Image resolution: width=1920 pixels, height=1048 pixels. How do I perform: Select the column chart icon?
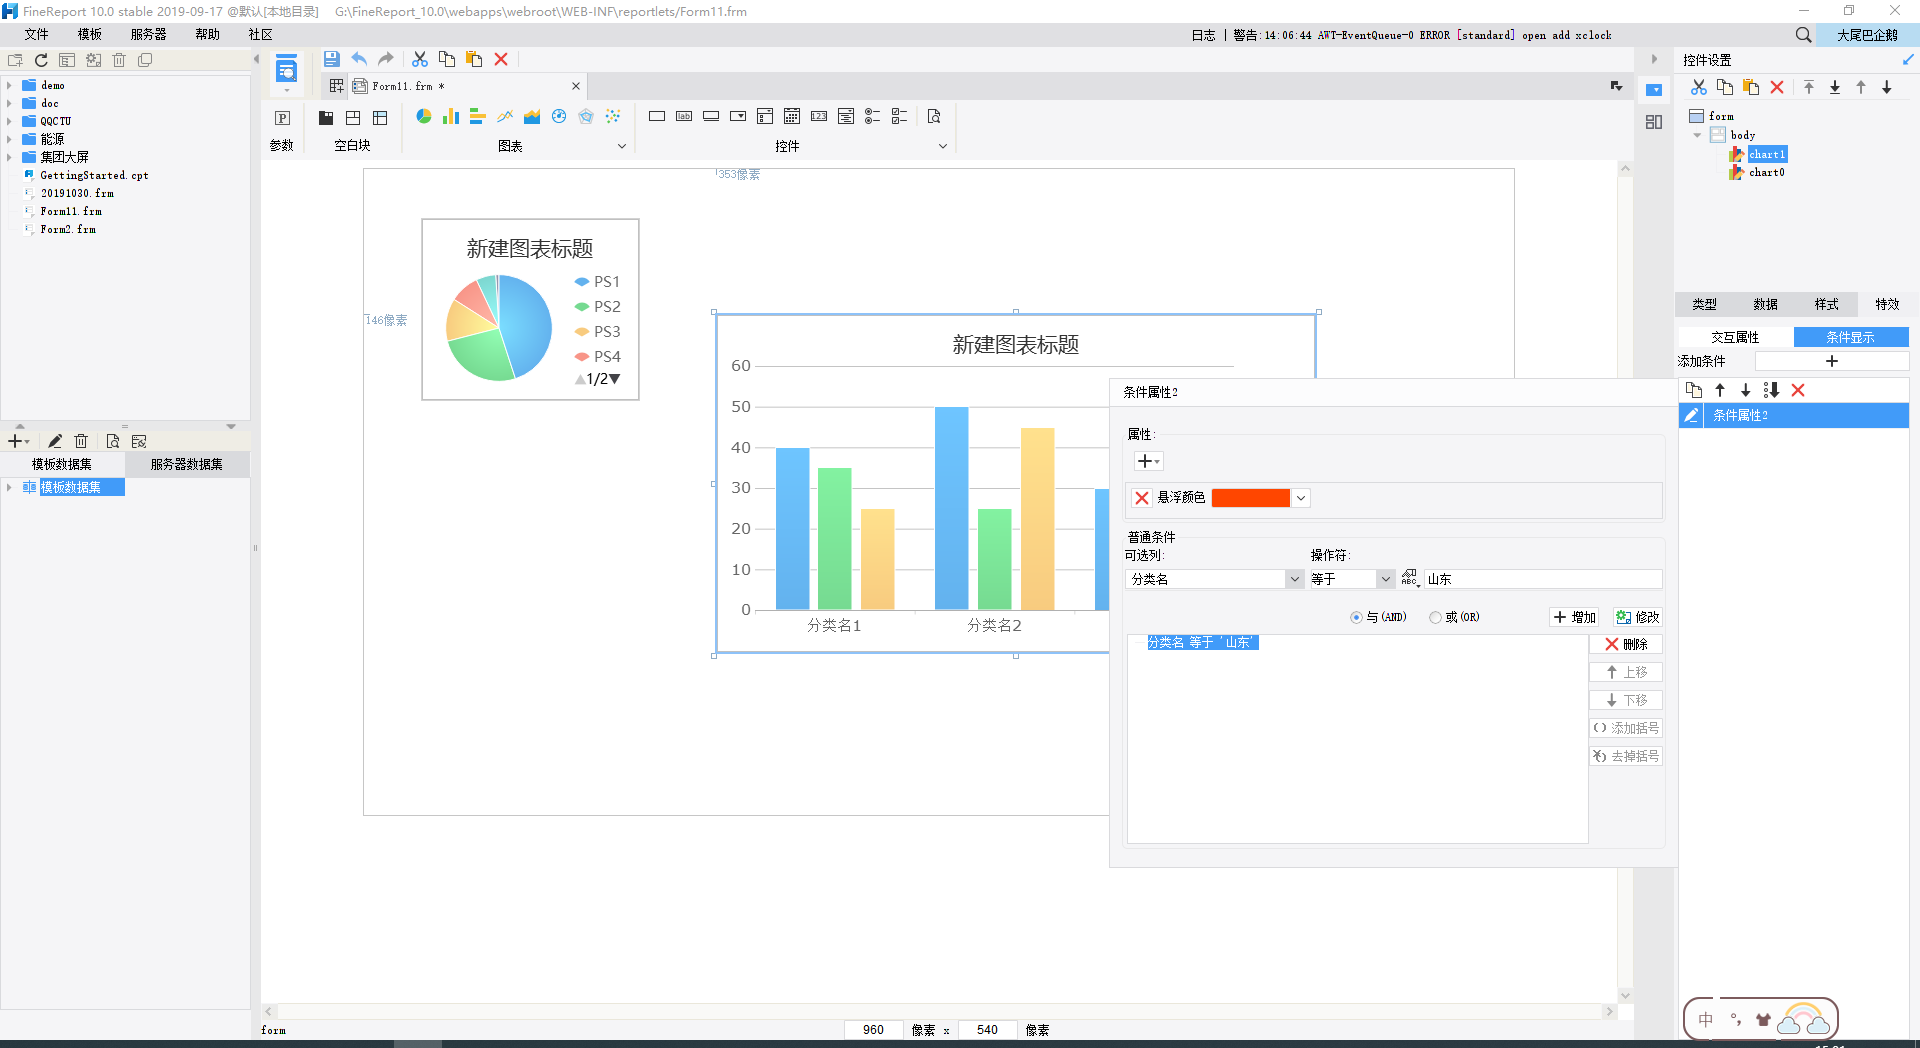[451, 117]
